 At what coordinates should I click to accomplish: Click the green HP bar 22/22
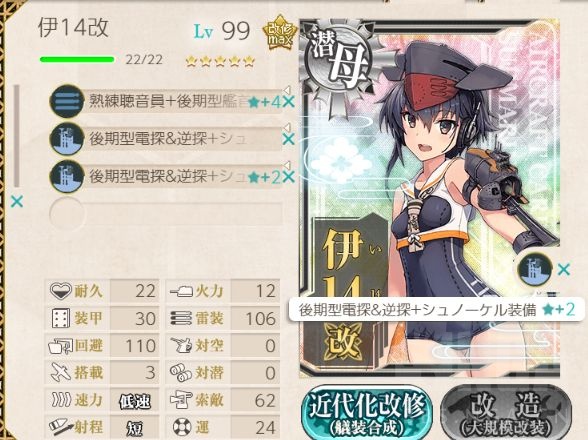pos(77,59)
